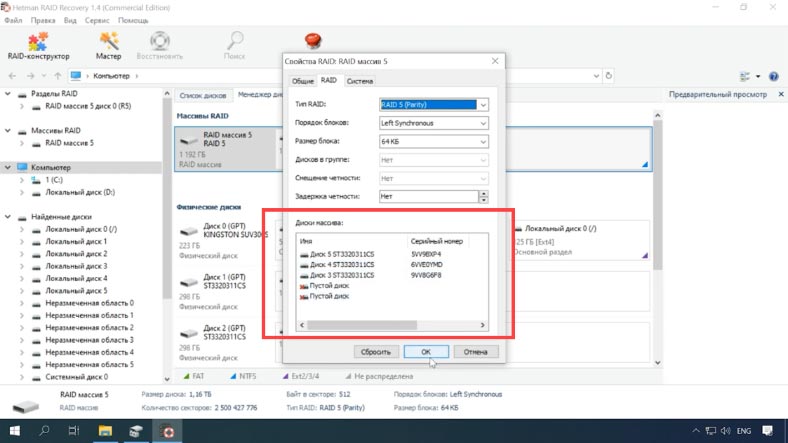Collapse the Компьютер tree node
This screenshot has height=443, width=788.
tap(8, 167)
